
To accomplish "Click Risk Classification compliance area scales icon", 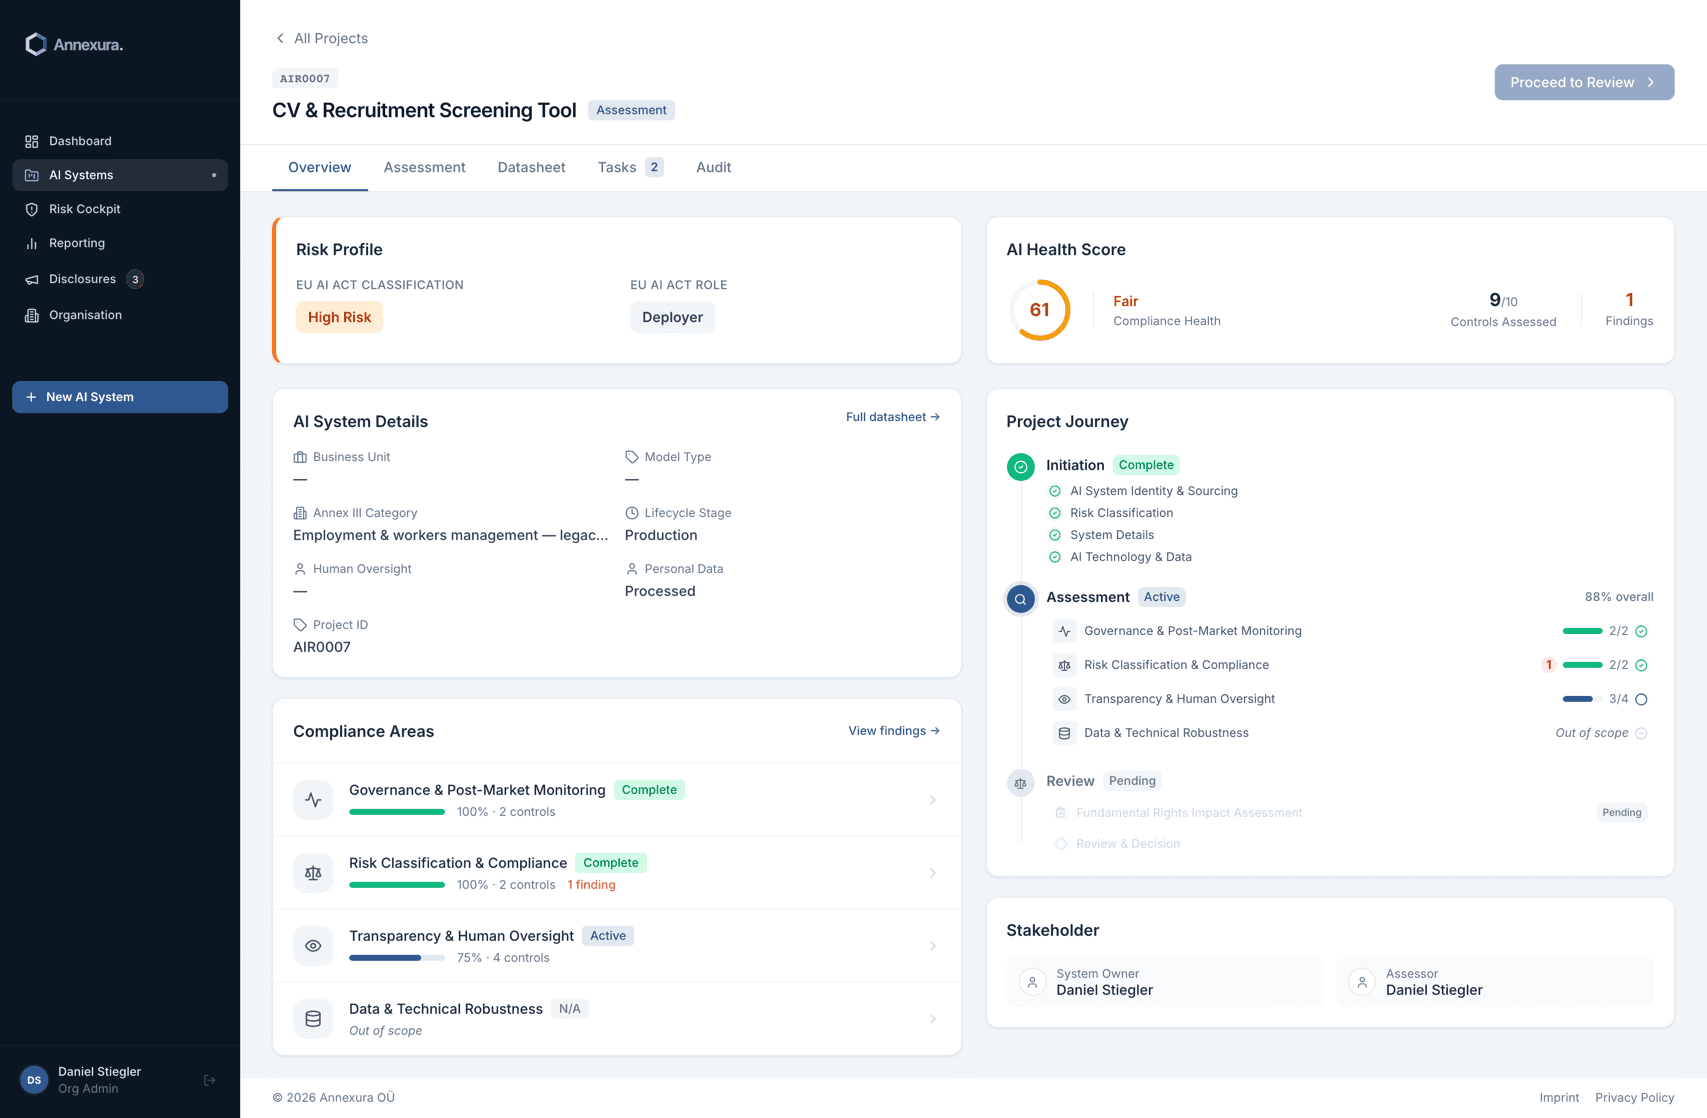I will click(x=313, y=873).
